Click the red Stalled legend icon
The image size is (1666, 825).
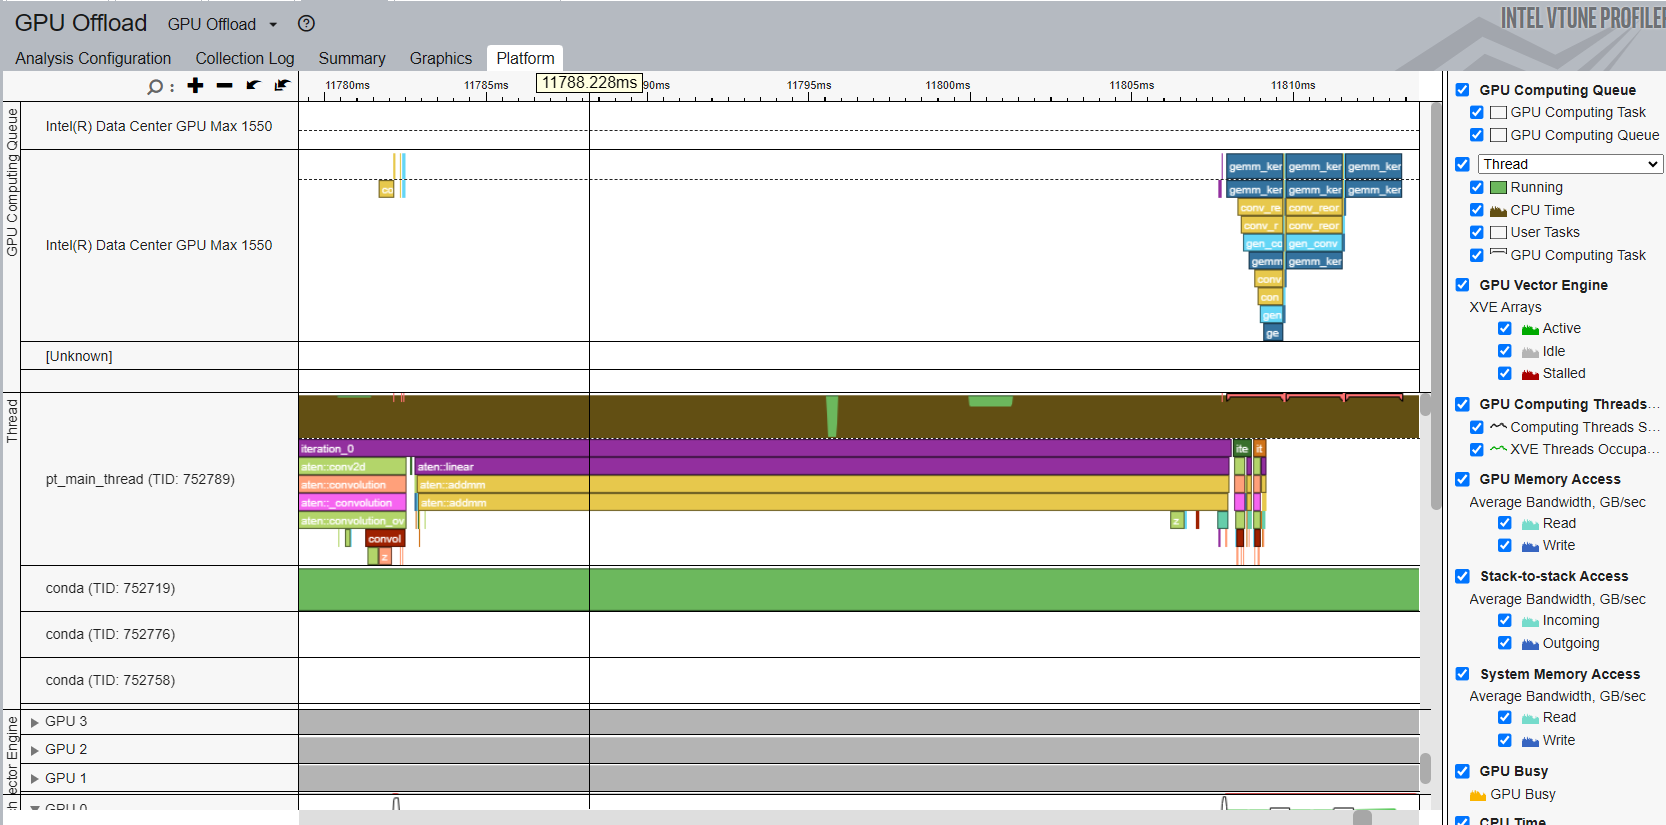point(1530,374)
